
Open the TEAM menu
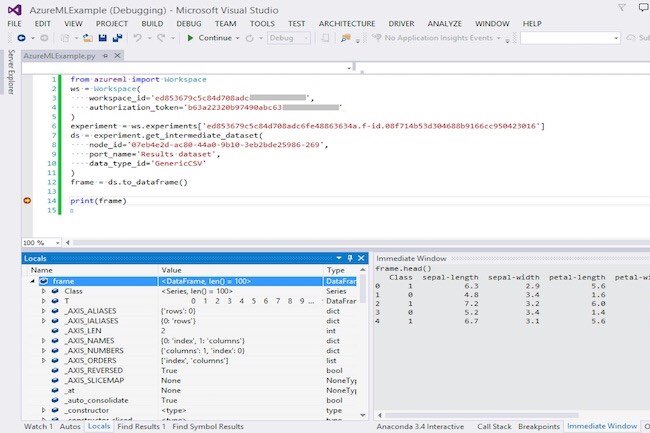pos(226,24)
